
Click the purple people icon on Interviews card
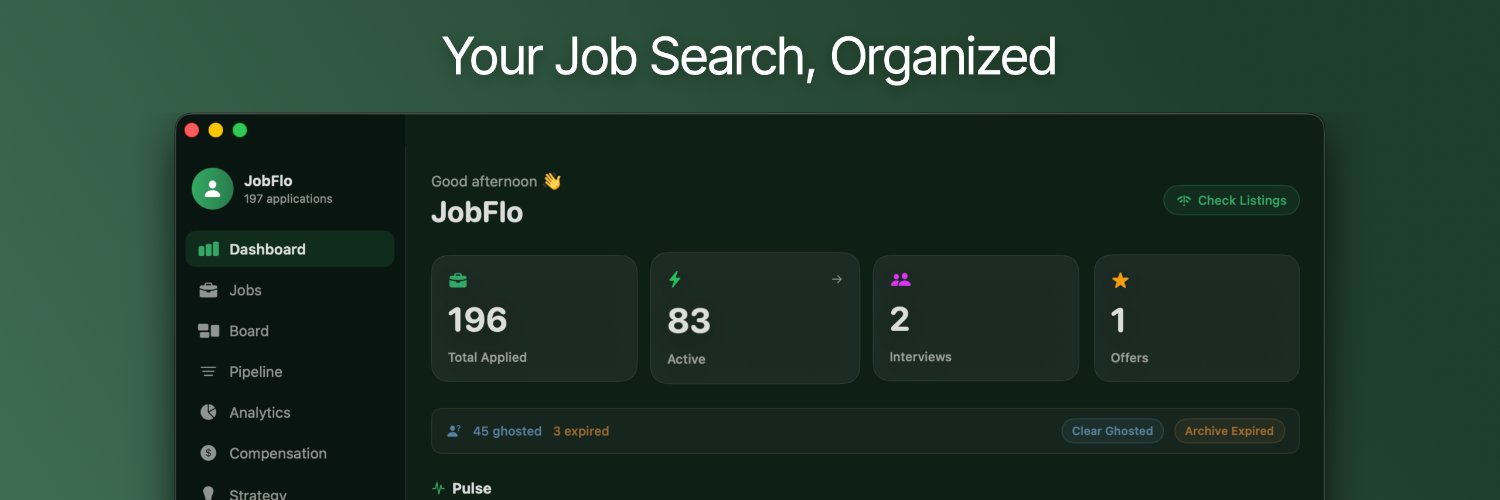[900, 280]
